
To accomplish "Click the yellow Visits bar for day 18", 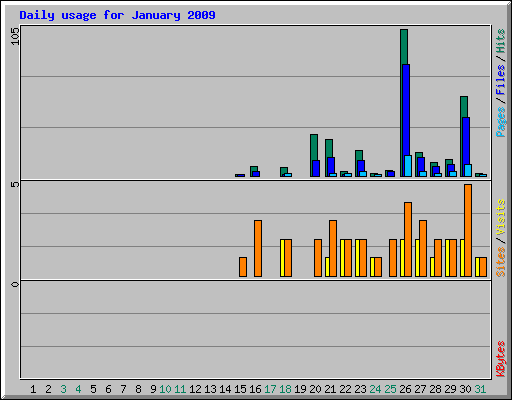I will [x=282, y=258].
